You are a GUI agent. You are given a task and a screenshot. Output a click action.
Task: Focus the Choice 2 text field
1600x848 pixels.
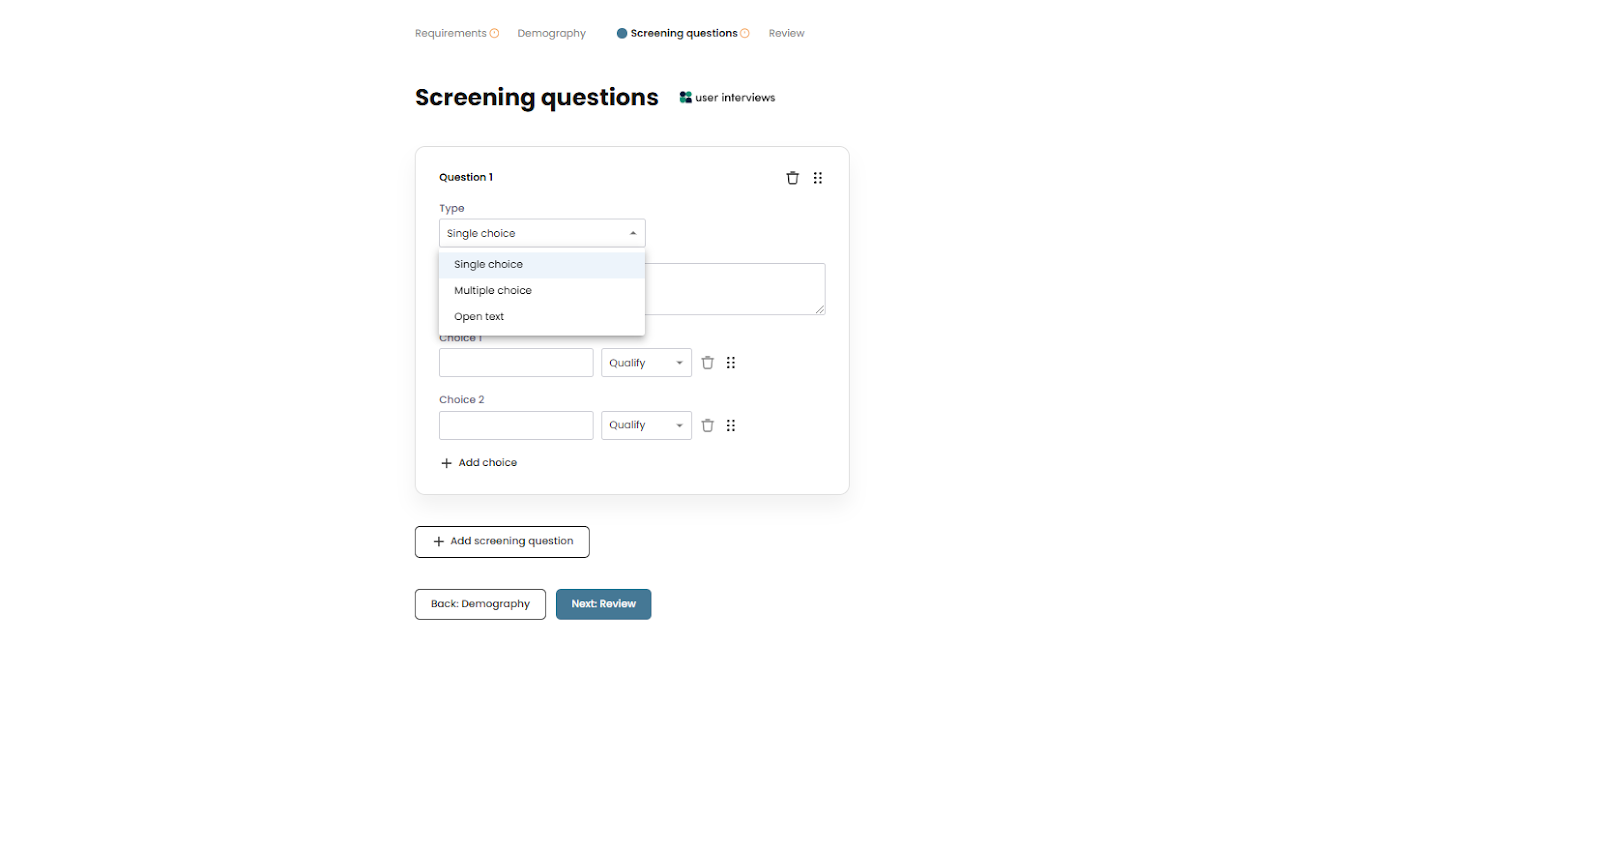click(x=516, y=425)
